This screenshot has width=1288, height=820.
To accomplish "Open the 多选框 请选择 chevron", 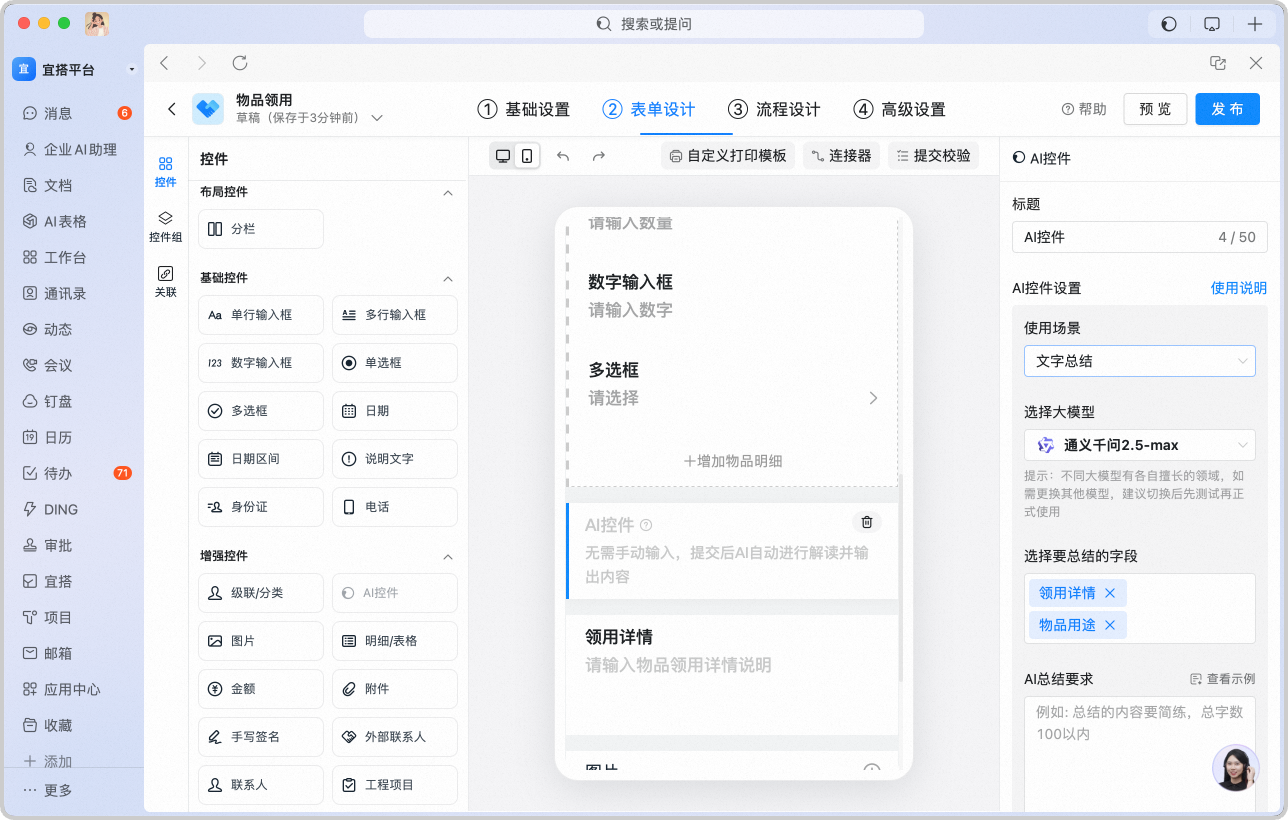I will [x=873, y=398].
